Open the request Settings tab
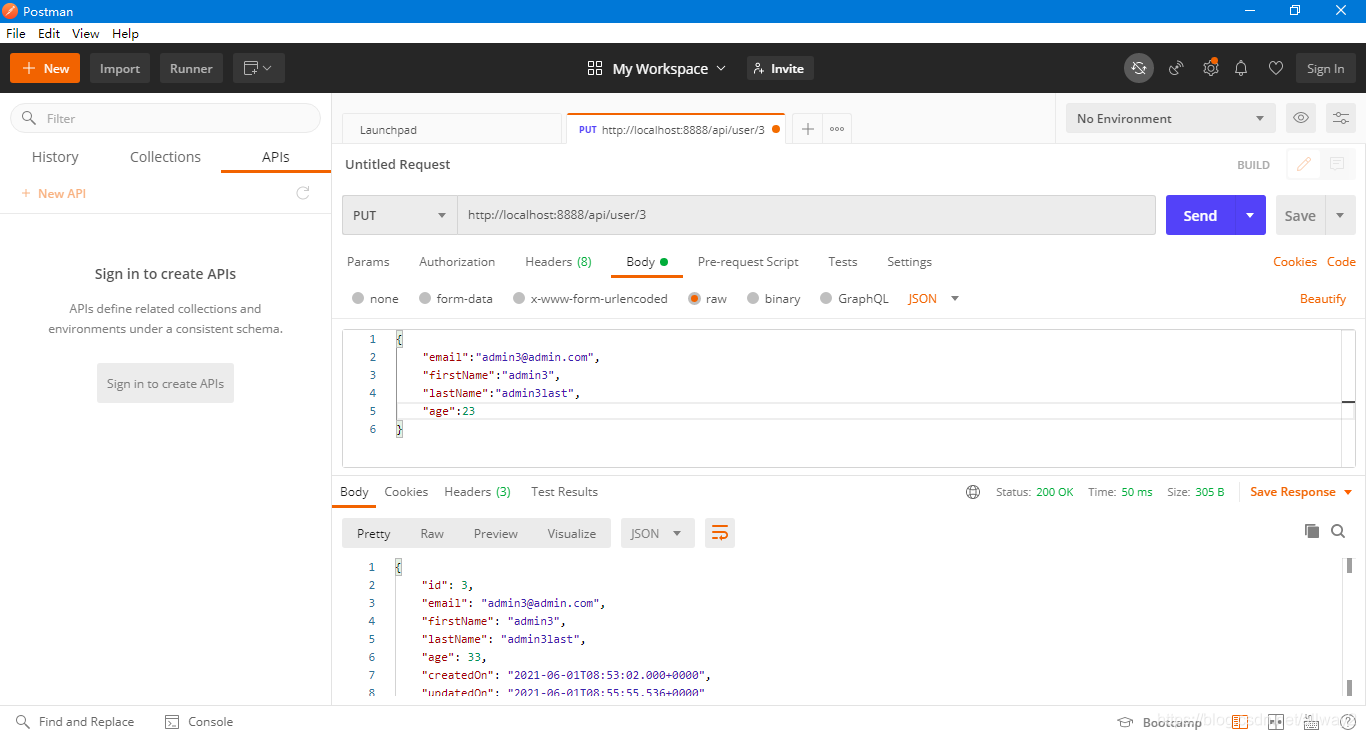Viewport: 1366px width, 738px height. tap(909, 262)
